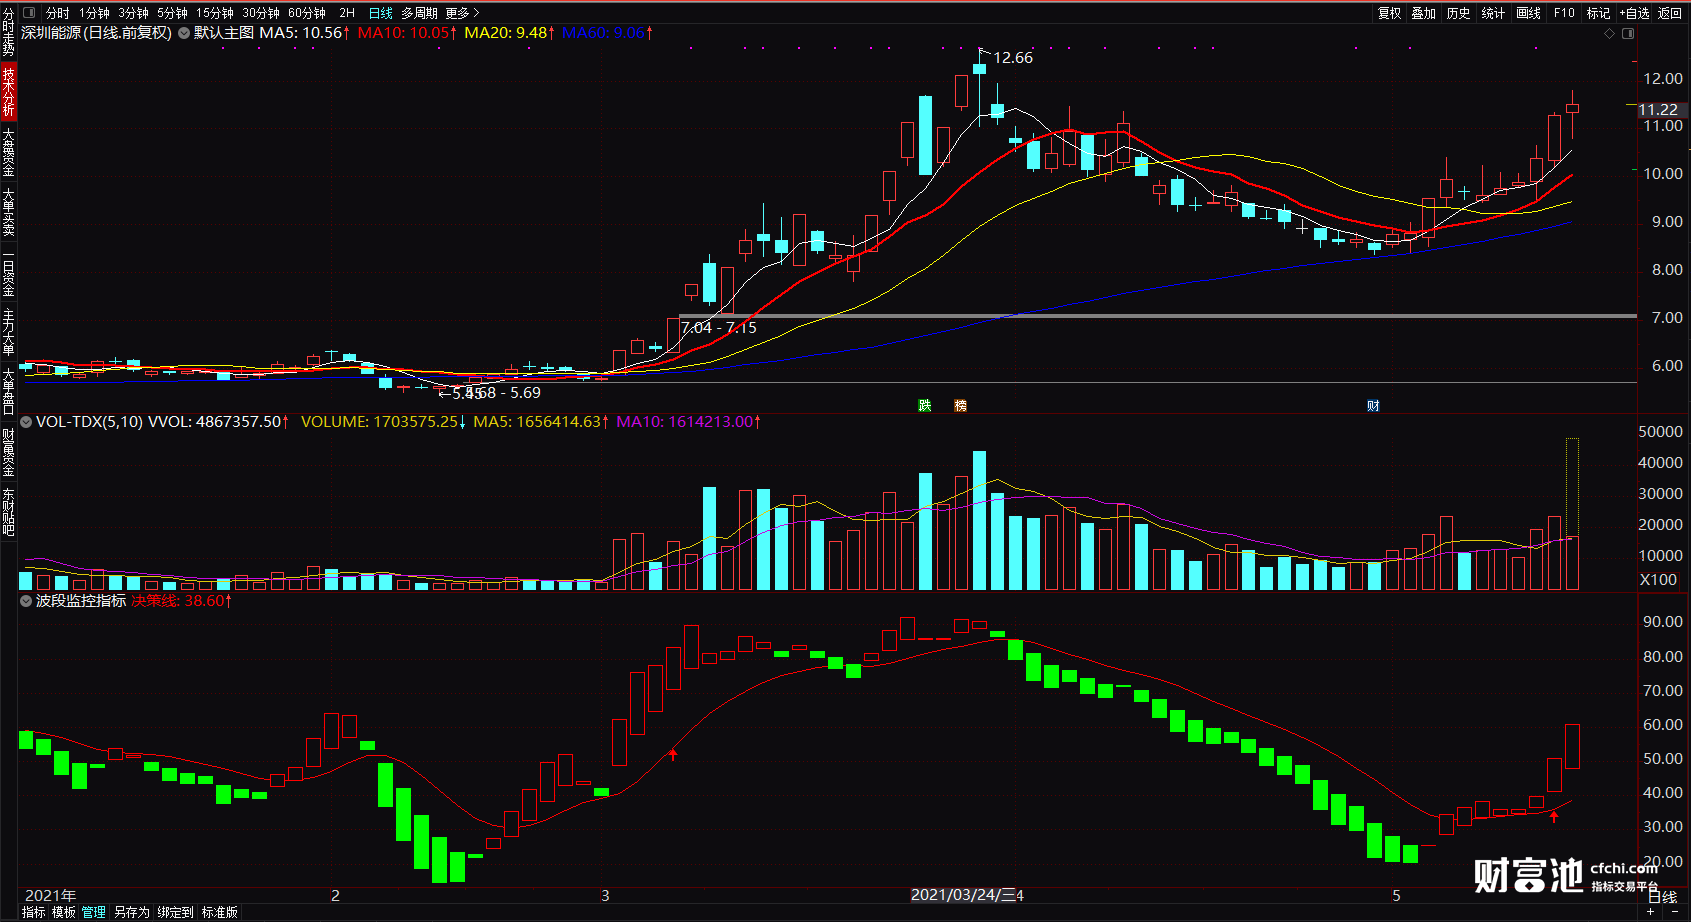Click the 复权 button
The height and width of the screenshot is (922, 1691).
[x=1390, y=13]
